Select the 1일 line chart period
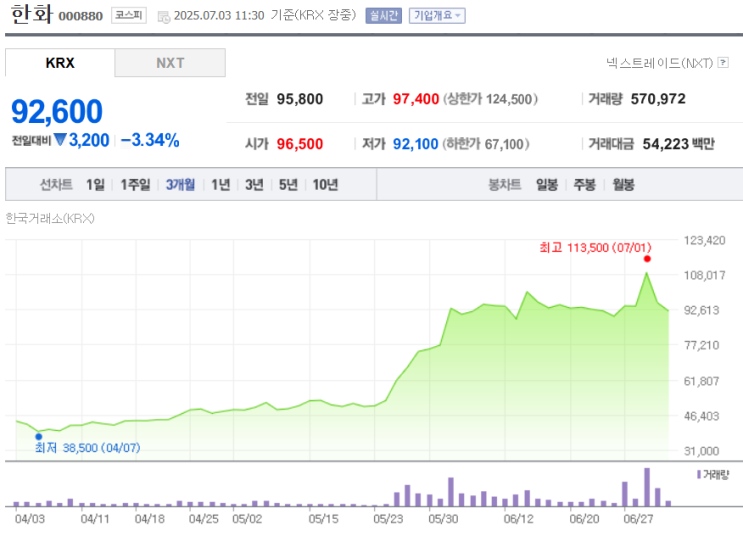This screenshot has width=743, height=536. click(95, 184)
